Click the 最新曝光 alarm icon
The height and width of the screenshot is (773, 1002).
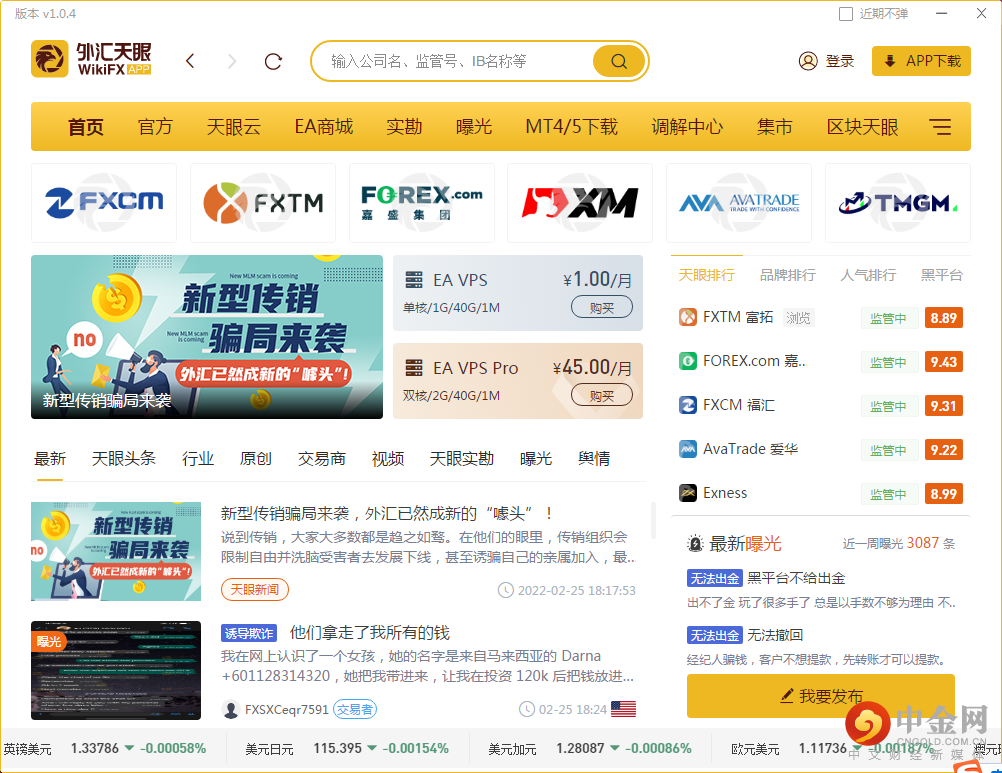[x=695, y=544]
